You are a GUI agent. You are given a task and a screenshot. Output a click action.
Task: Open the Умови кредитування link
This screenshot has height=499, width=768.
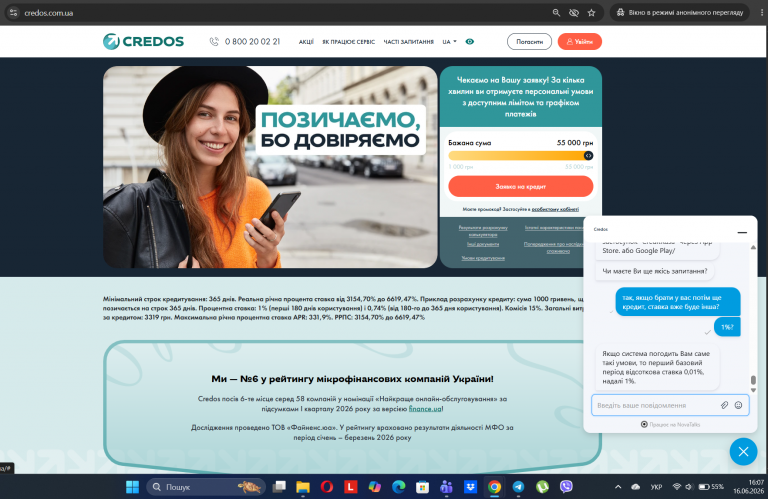click(483, 258)
